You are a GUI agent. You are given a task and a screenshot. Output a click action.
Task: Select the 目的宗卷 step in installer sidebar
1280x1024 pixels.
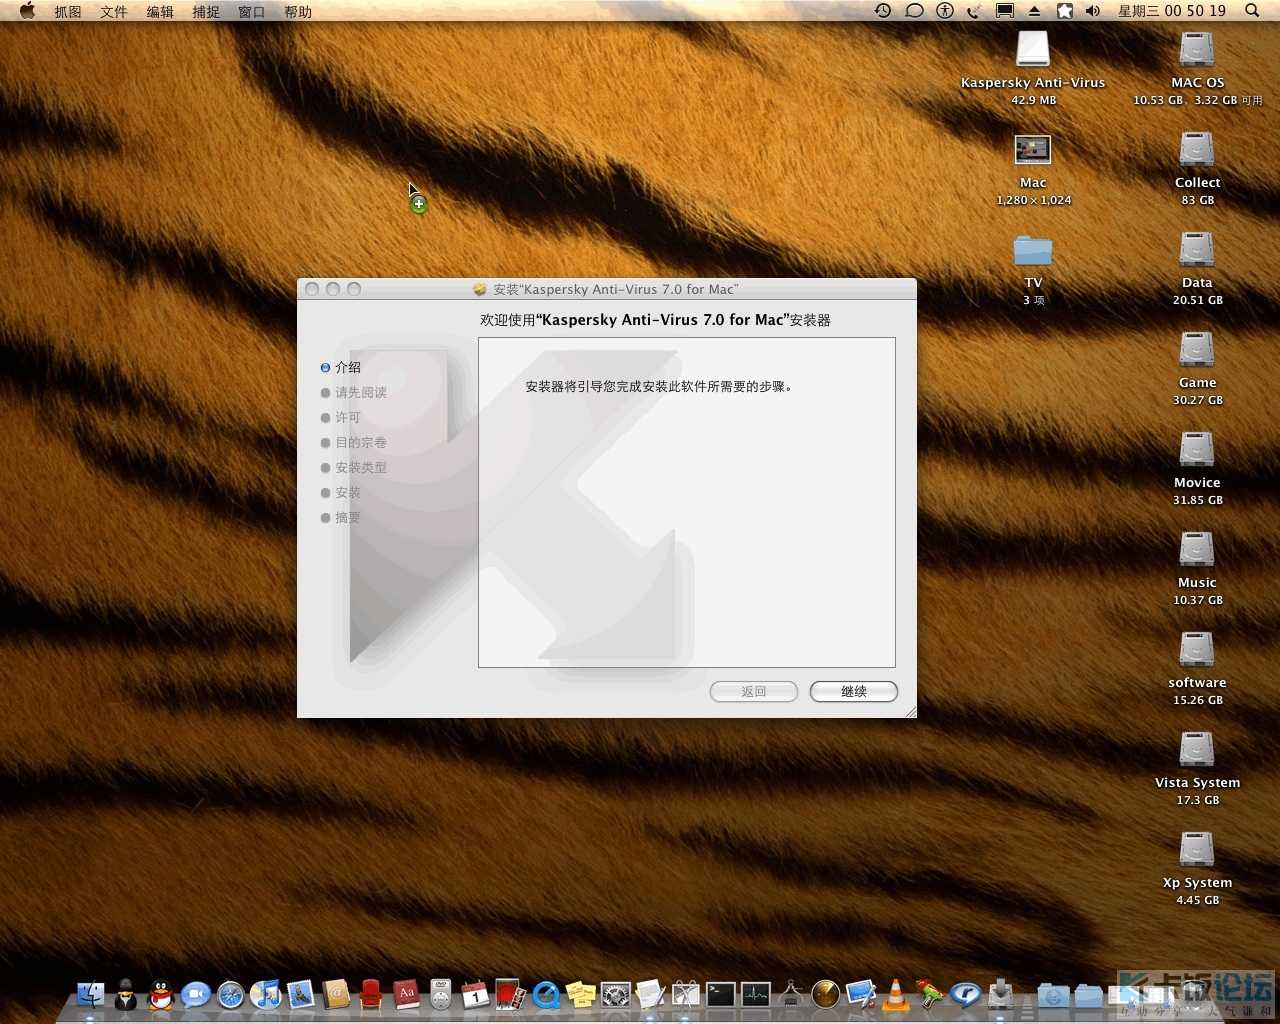354,443
